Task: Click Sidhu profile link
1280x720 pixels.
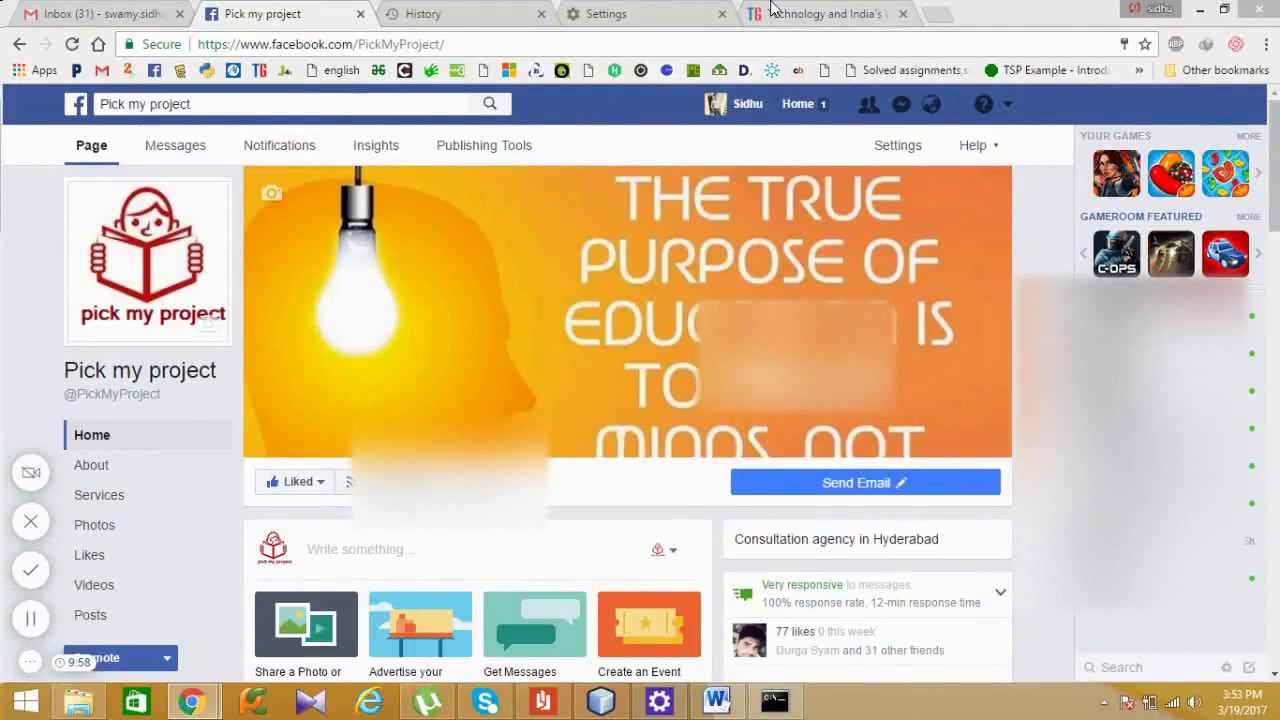Action: pos(734,104)
